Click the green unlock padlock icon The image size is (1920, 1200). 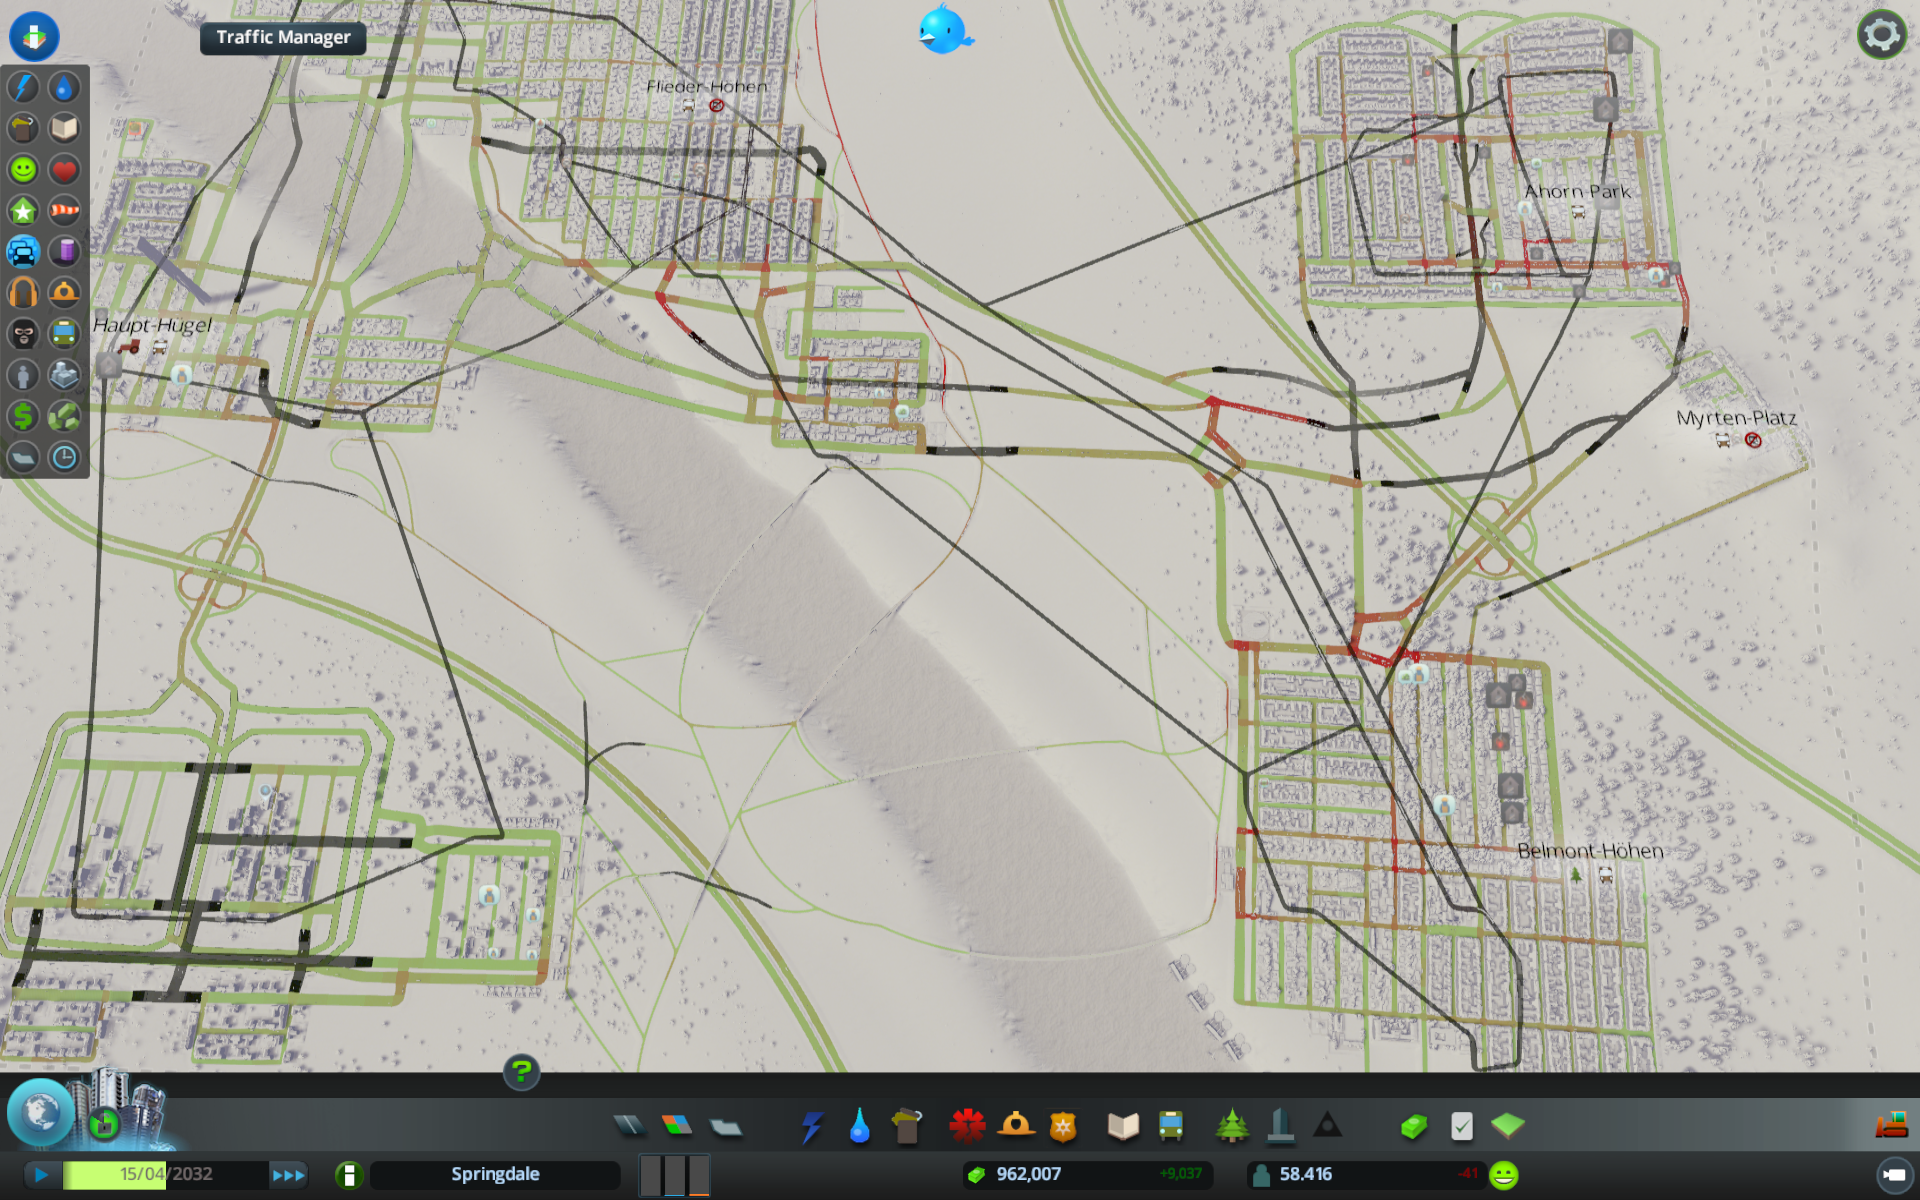(x=104, y=1125)
